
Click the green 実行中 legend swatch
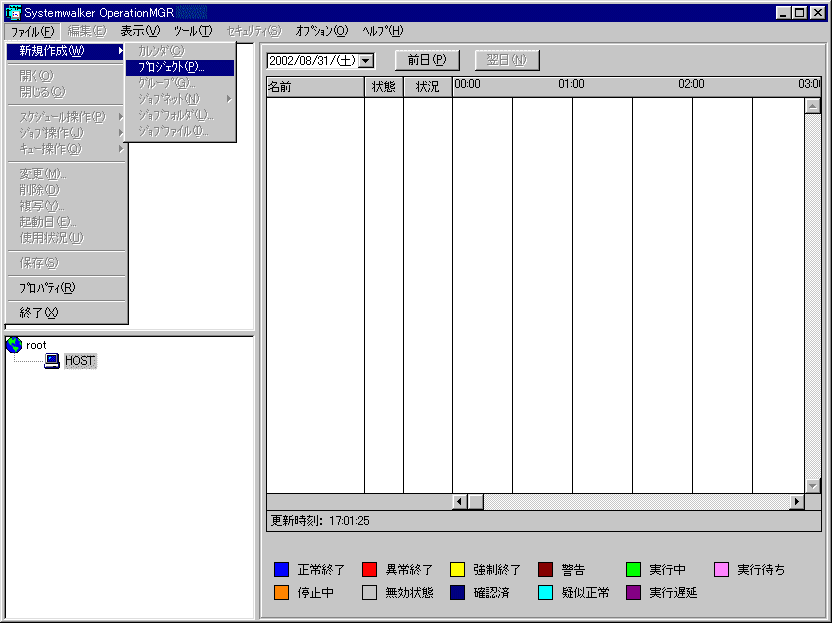(634, 569)
